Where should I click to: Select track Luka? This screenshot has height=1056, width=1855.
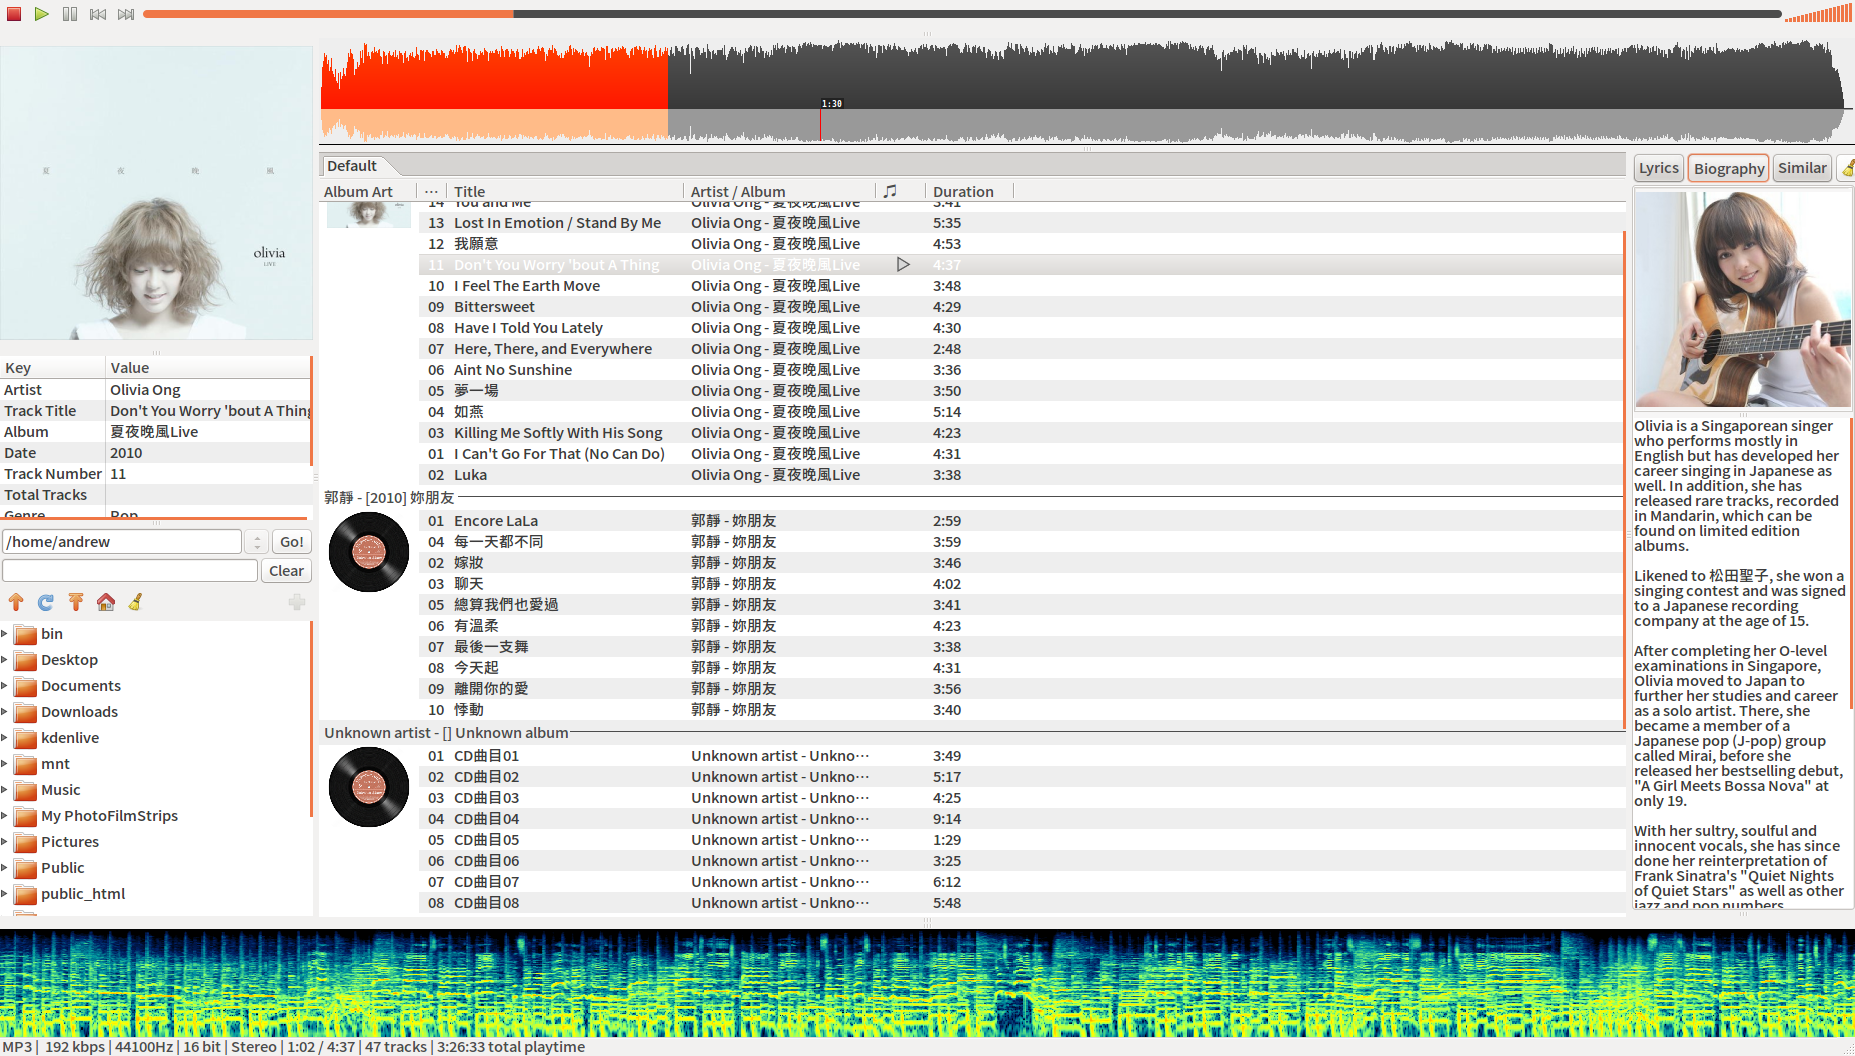pyautogui.click(x=1020, y=475)
